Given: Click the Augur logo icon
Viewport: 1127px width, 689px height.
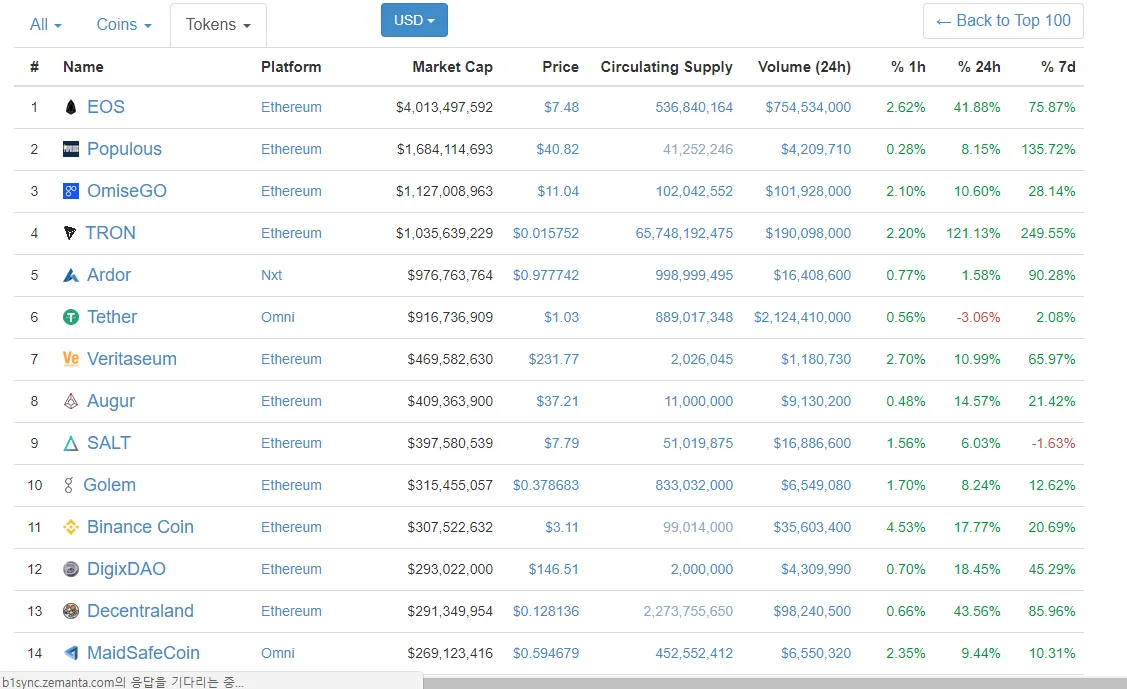Looking at the screenshot, I should (x=70, y=401).
